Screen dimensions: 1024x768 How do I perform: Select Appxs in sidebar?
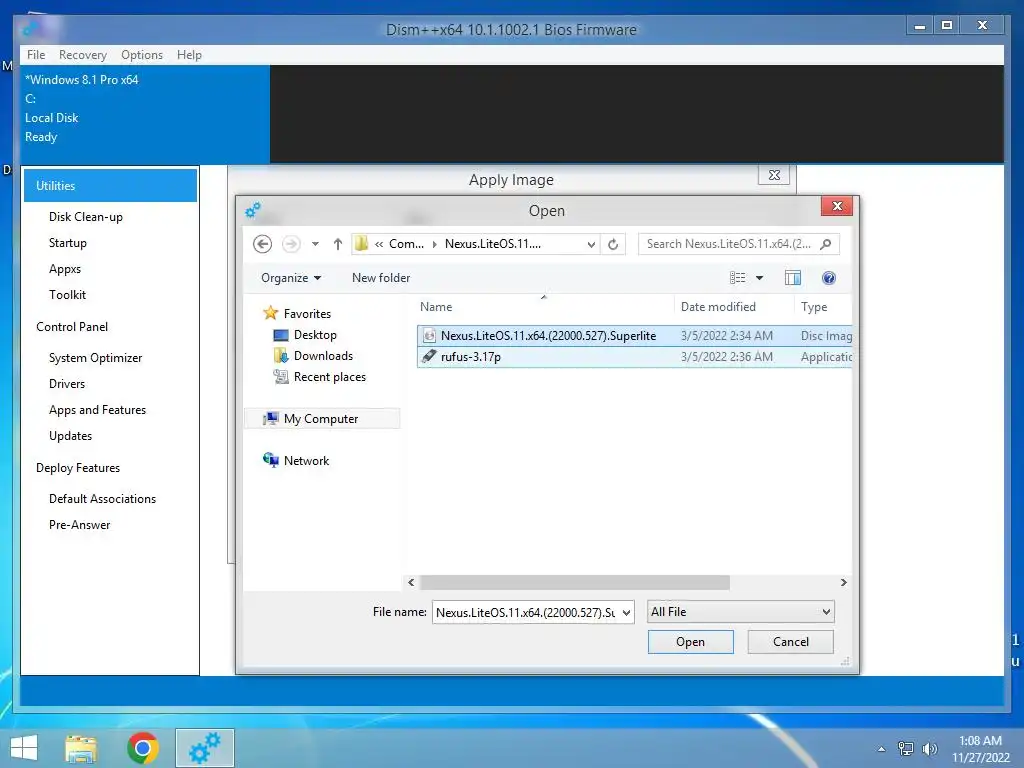tap(65, 269)
